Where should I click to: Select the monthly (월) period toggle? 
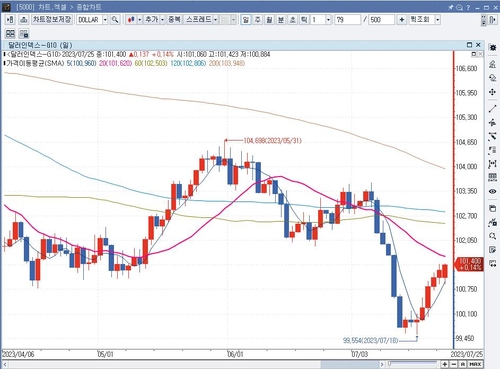(269, 20)
